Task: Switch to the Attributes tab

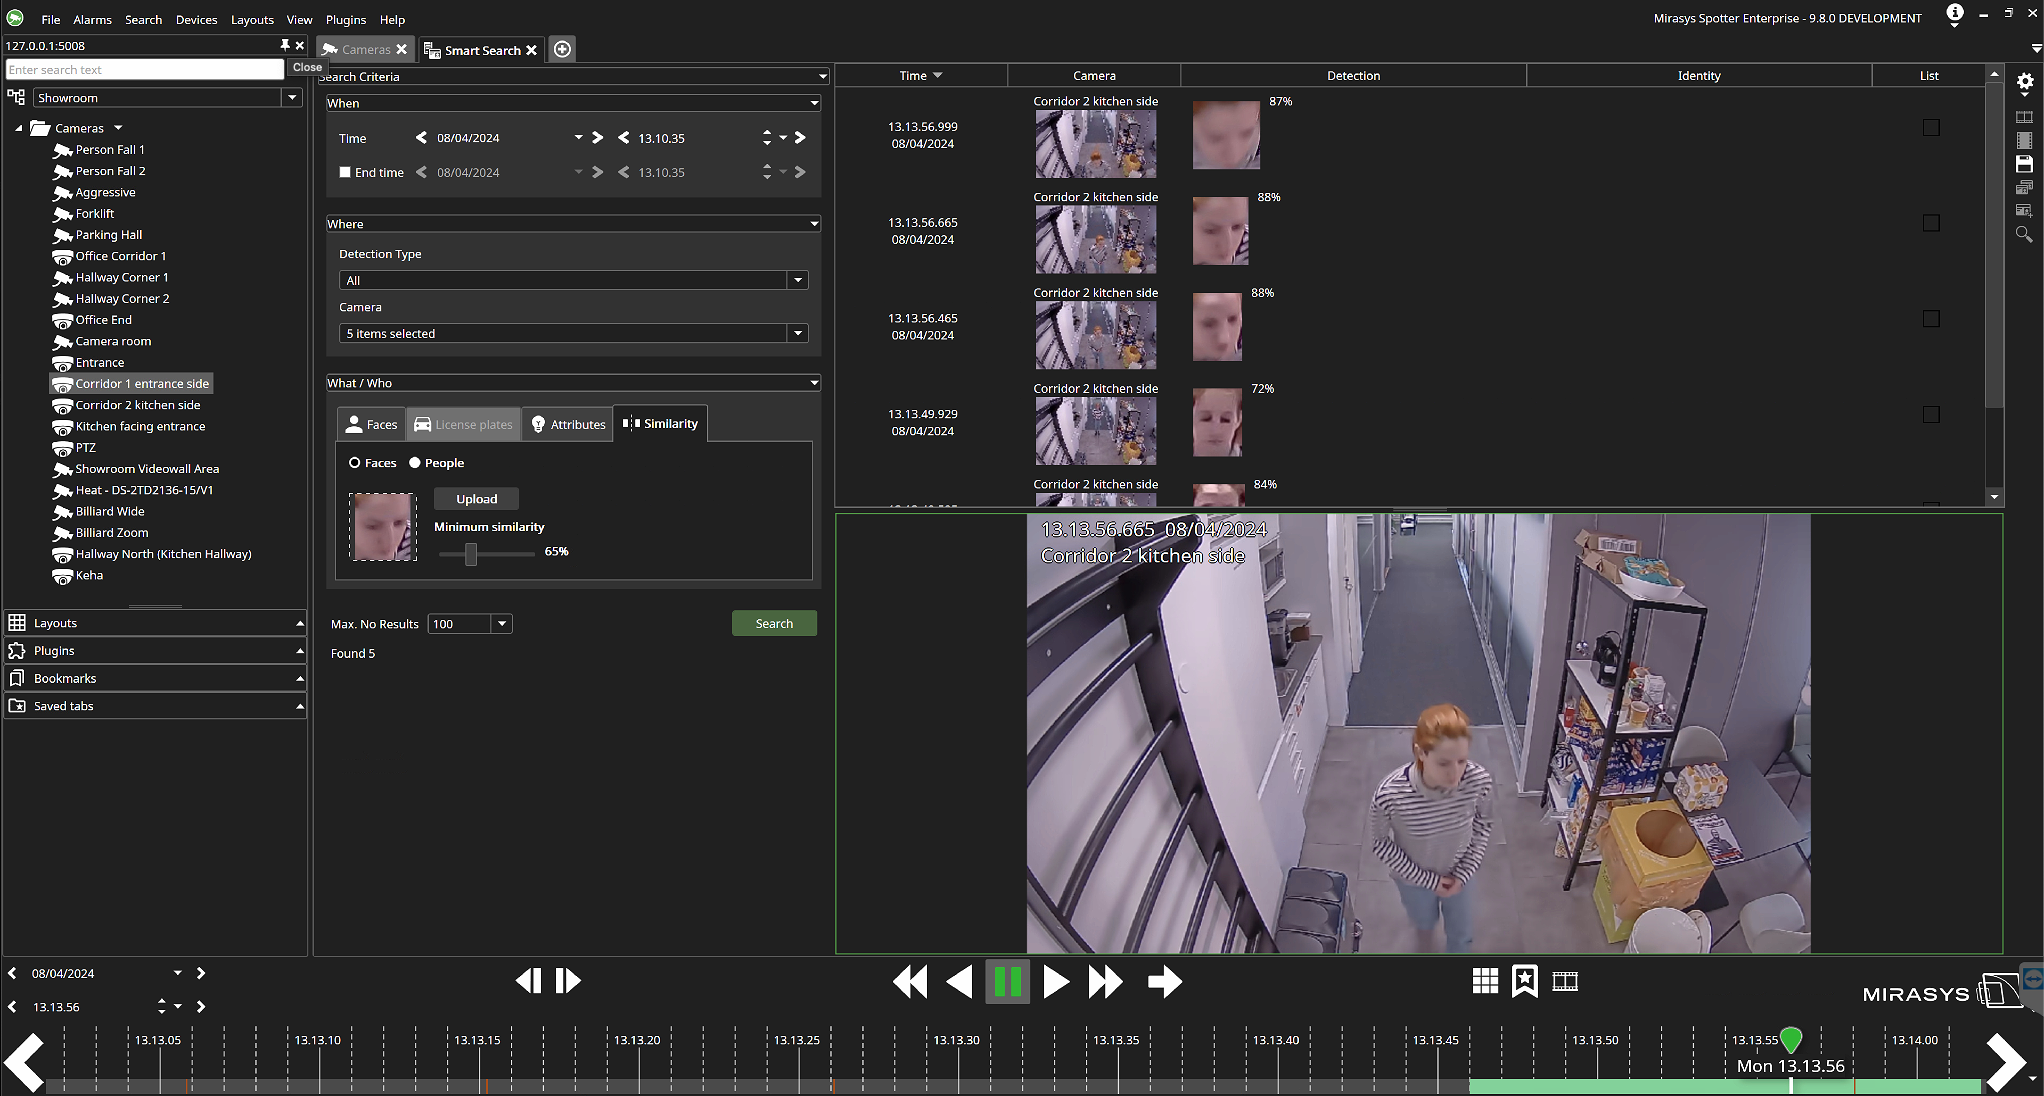Action: (x=567, y=424)
